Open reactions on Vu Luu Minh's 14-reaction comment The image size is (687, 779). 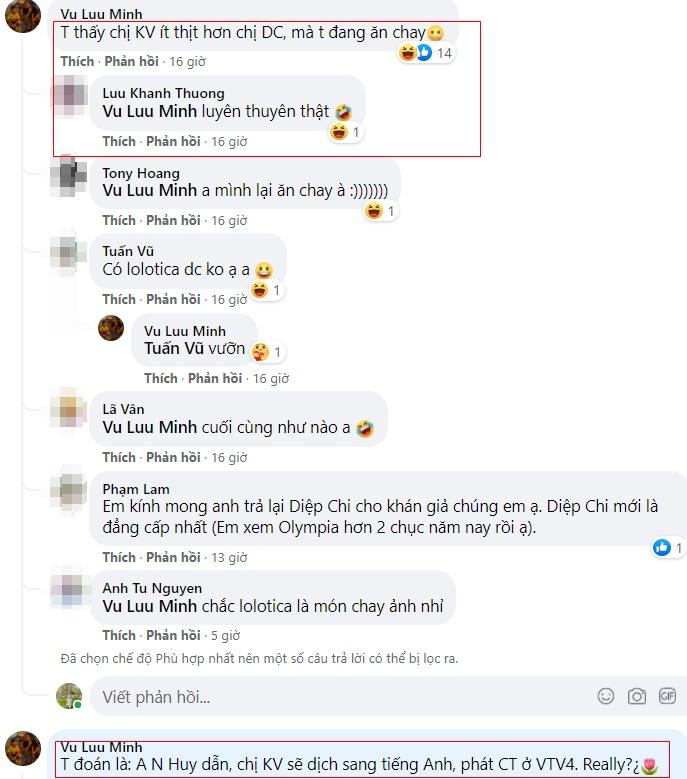click(426, 53)
